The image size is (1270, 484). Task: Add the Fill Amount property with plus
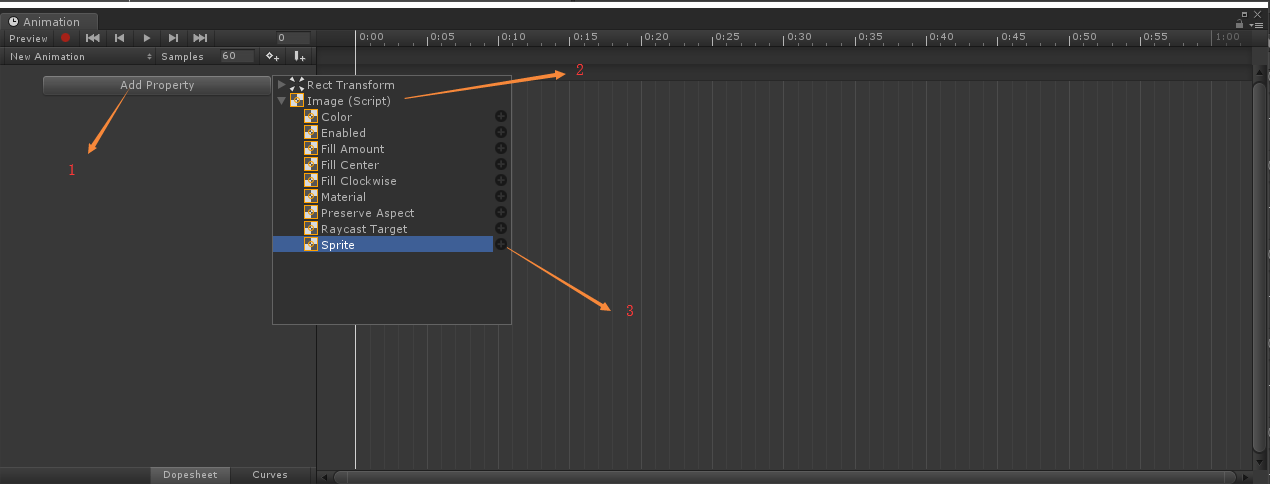[501, 149]
